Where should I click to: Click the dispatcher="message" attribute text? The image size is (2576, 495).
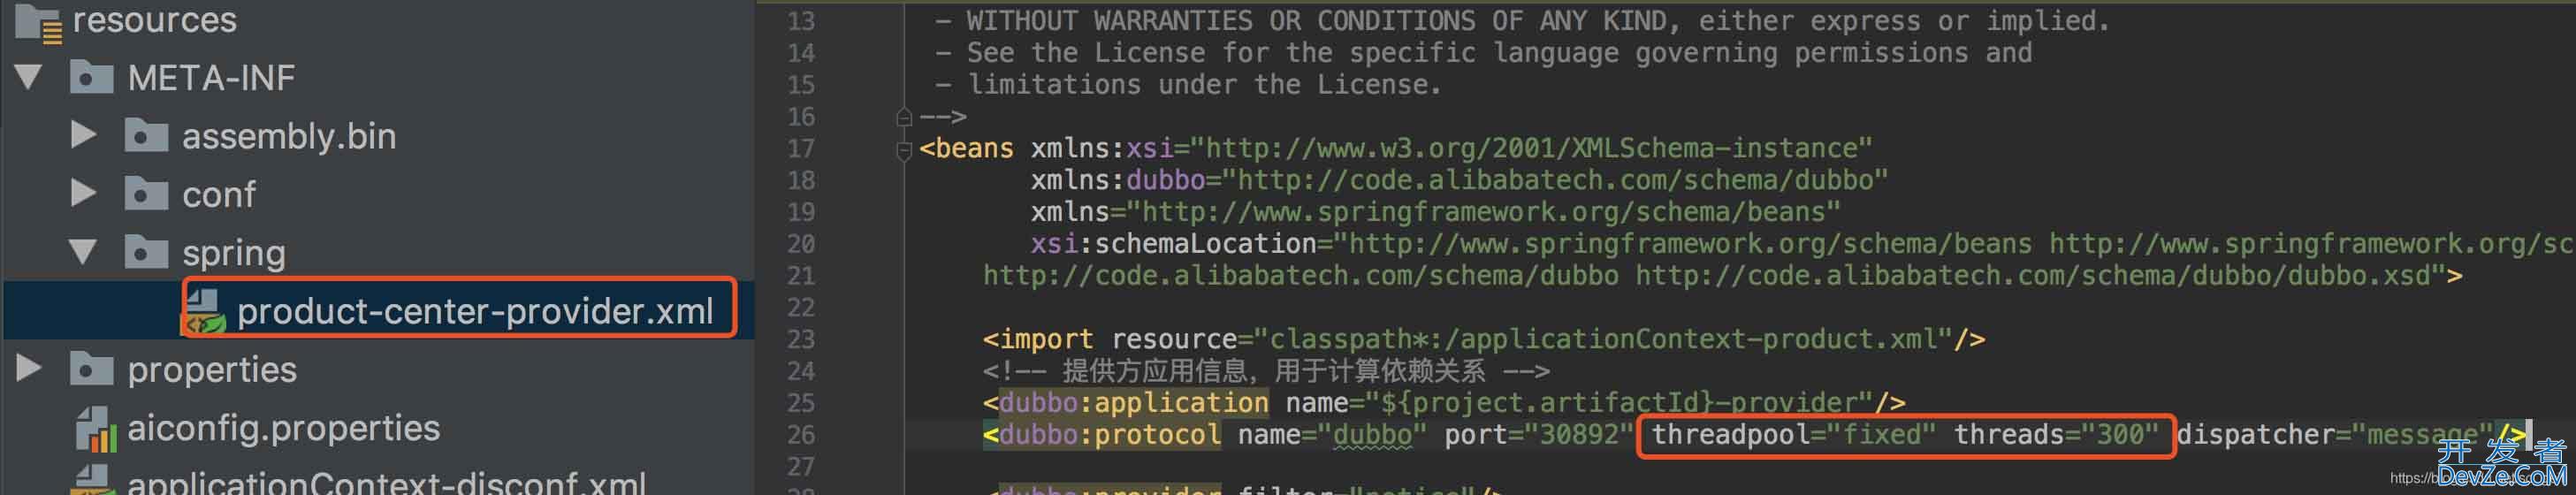click(x=2335, y=436)
